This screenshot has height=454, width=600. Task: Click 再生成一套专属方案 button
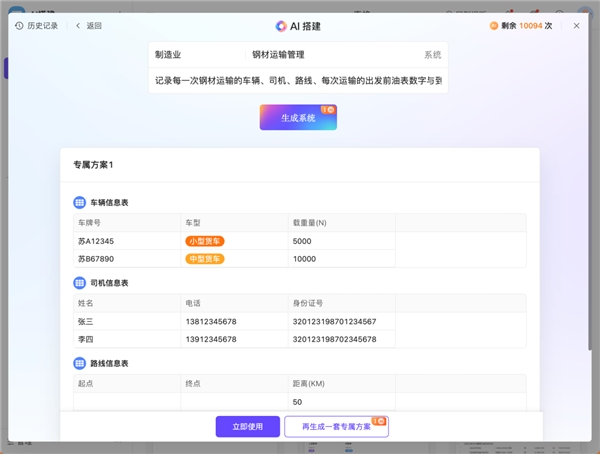pyautogui.click(x=336, y=427)
